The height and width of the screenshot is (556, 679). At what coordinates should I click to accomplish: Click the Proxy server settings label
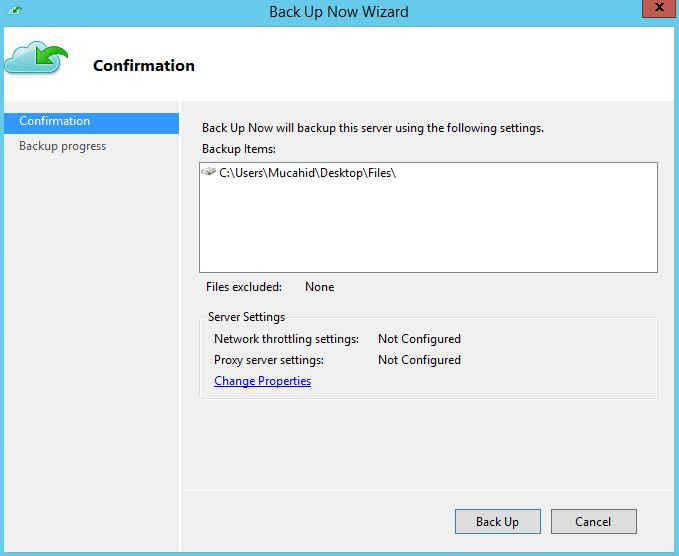(x=269, y=360)
